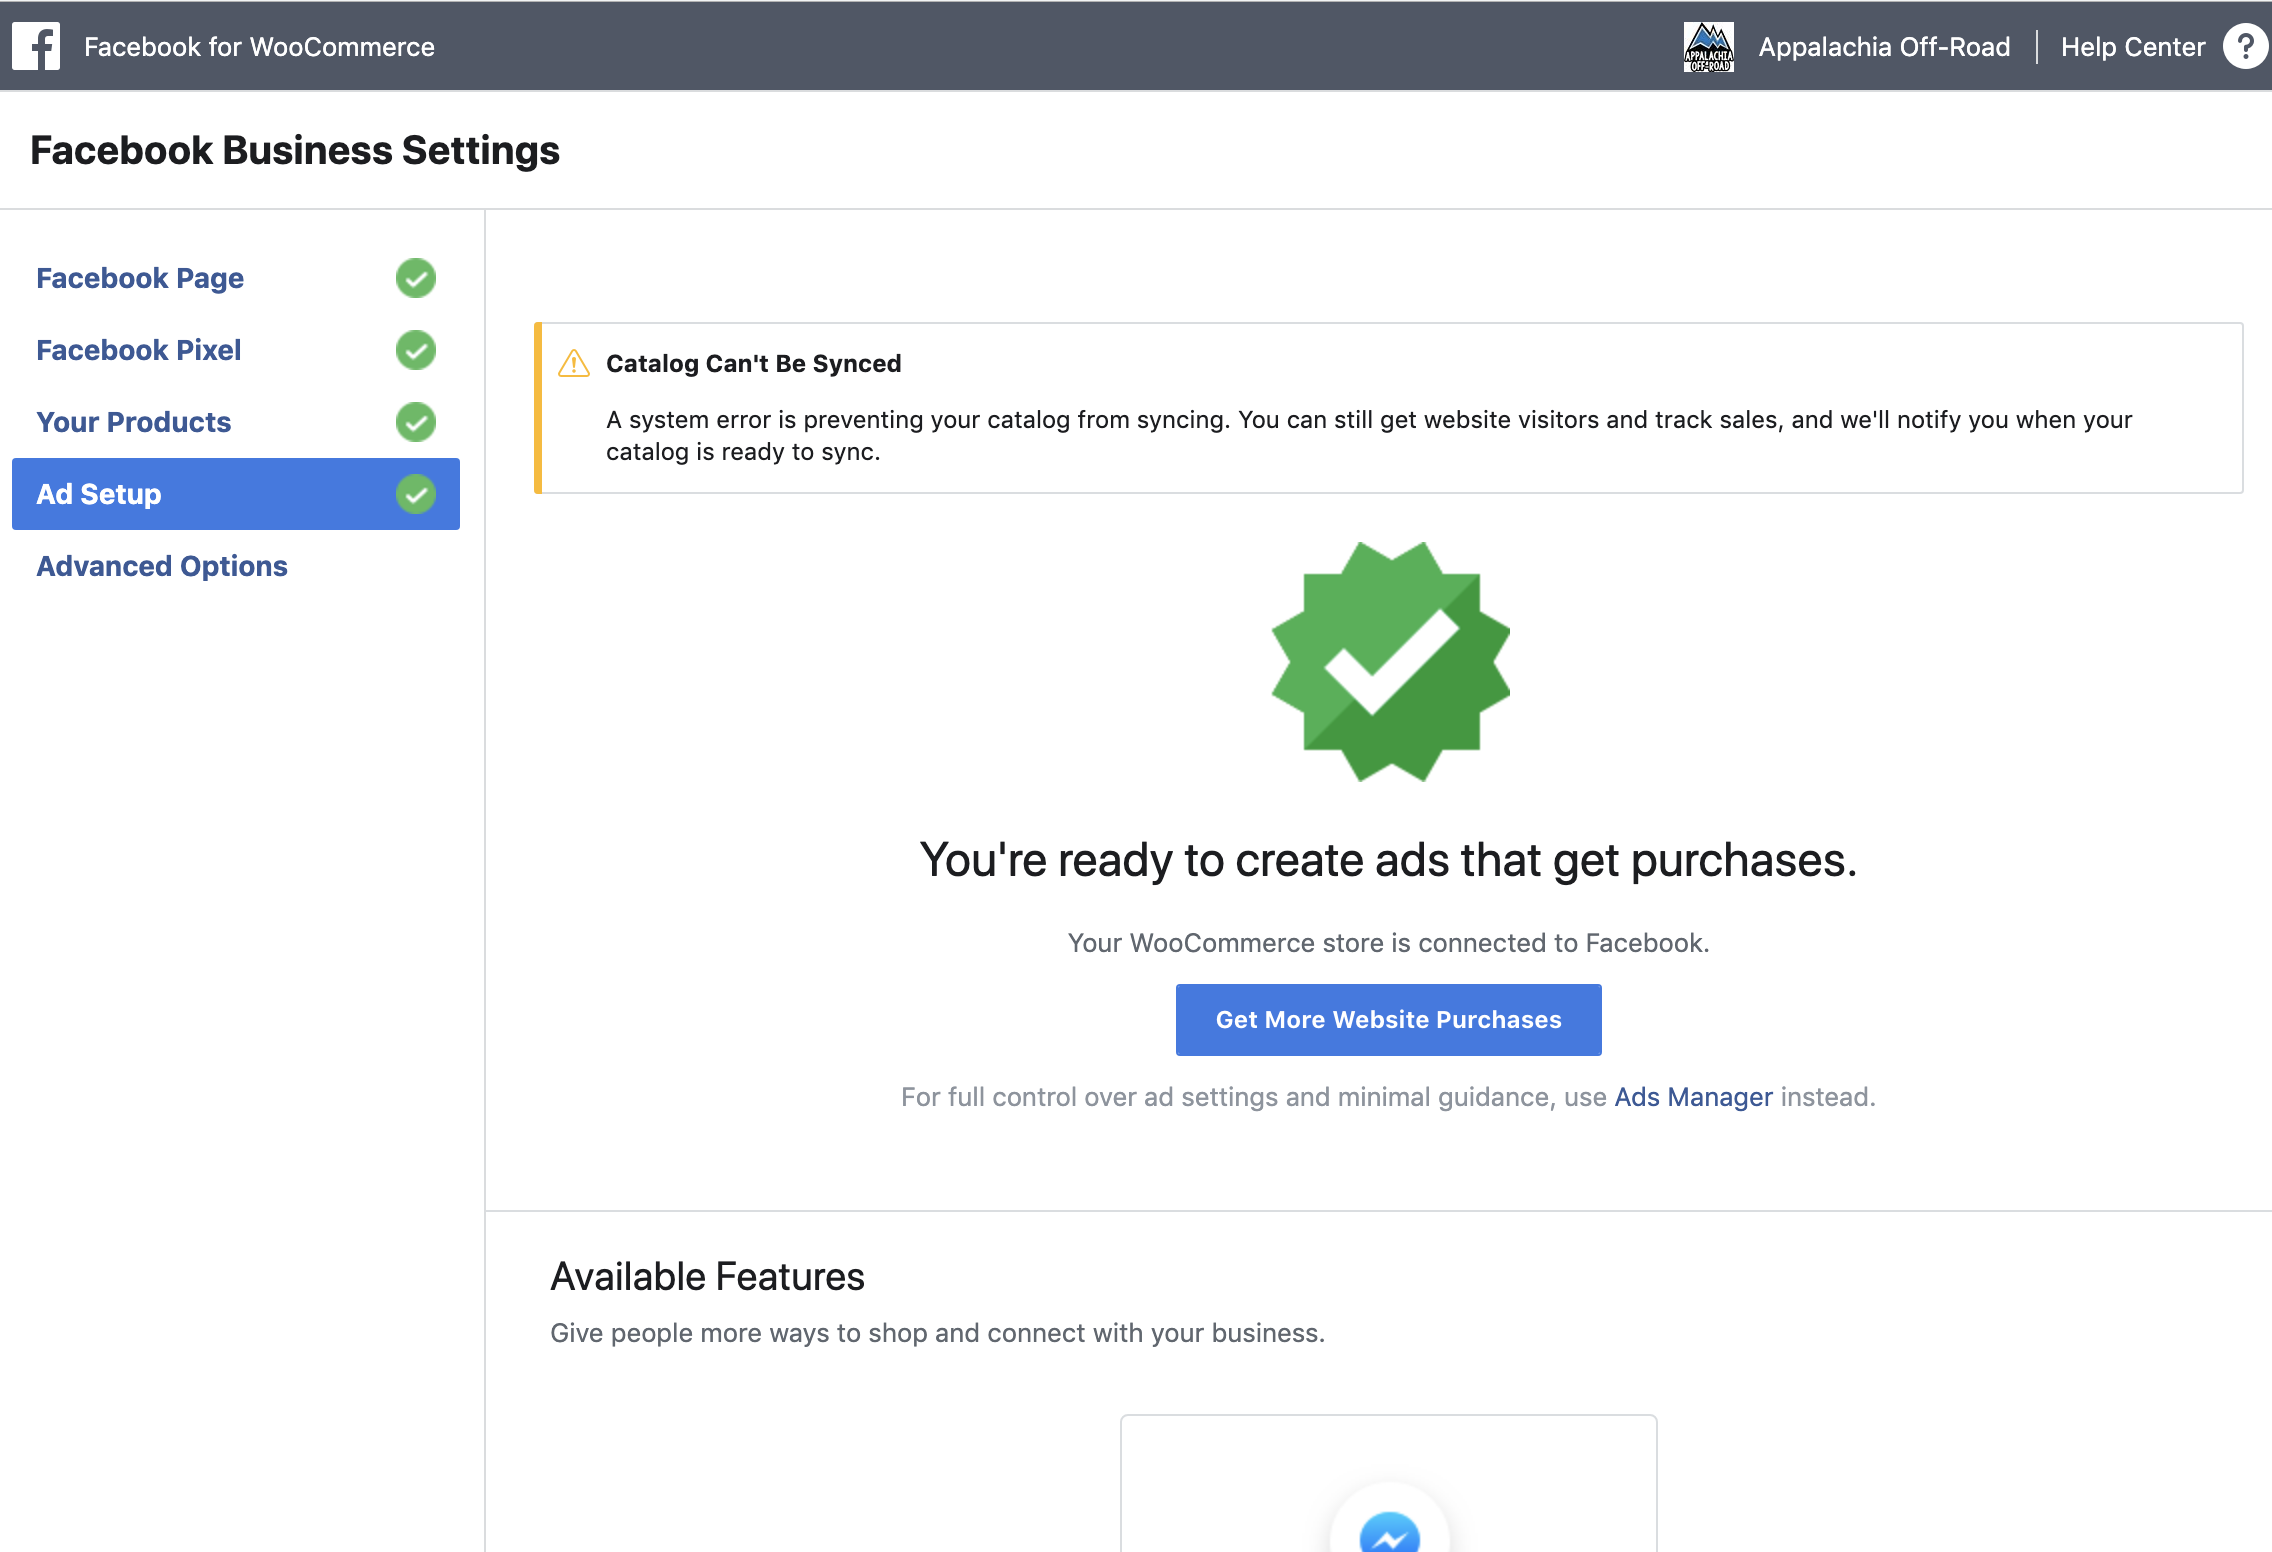
Task: Open the Ads Manager link
Action: [x=1693, y=1097]
